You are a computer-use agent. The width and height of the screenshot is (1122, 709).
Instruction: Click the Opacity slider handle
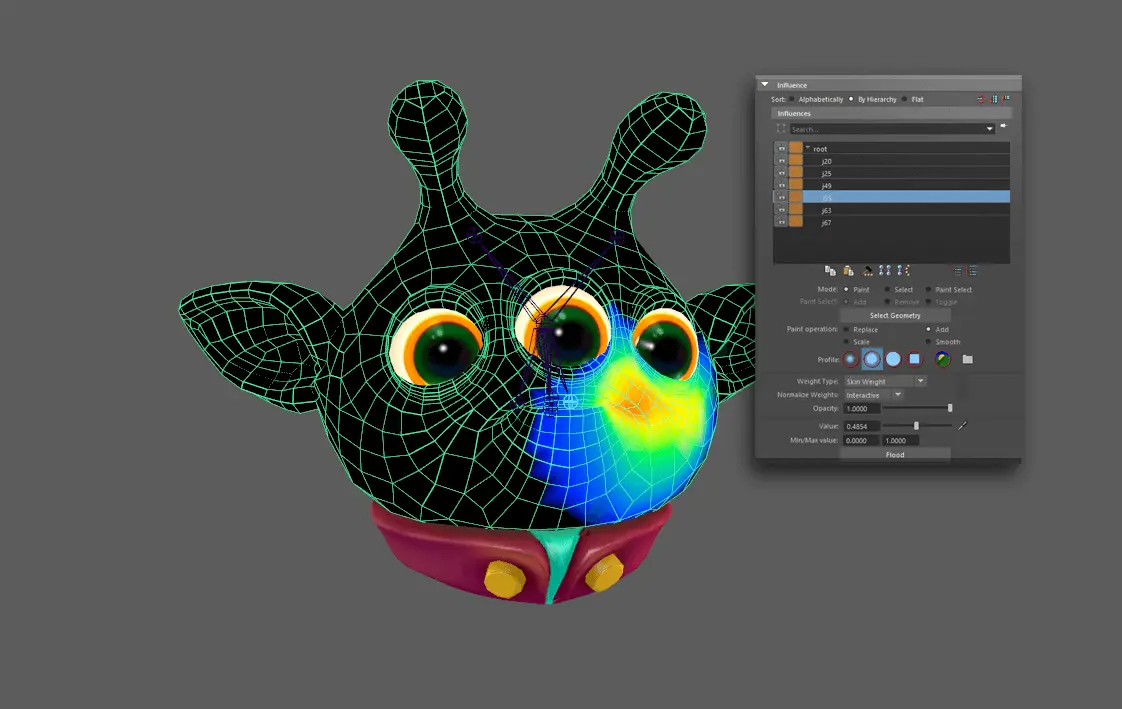950,408
